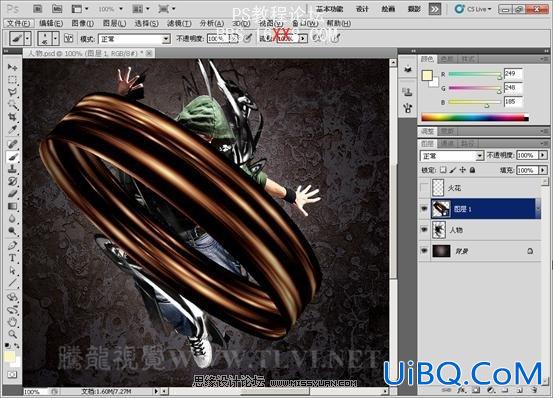
Task: Open the CS Live button
Action: click(473, 9)
